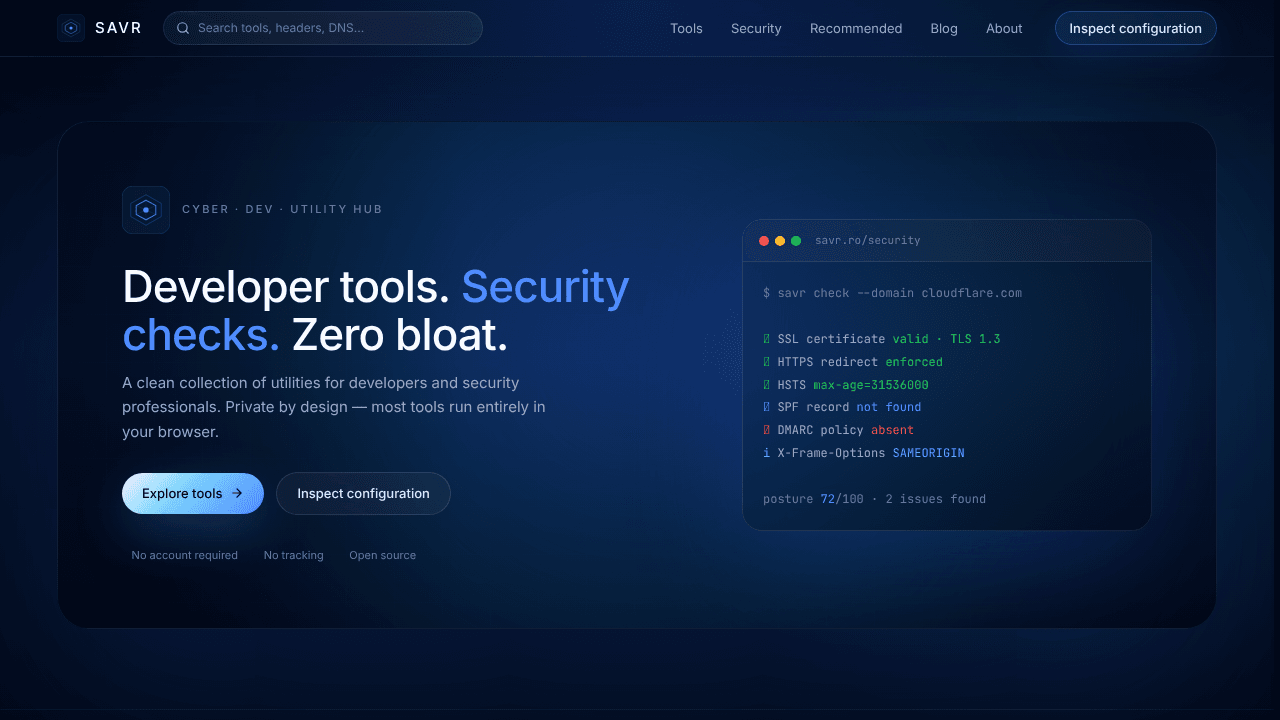Focus the search tools, headers, DNS field
Screen dimensions: 1280x720
[323, 28]
